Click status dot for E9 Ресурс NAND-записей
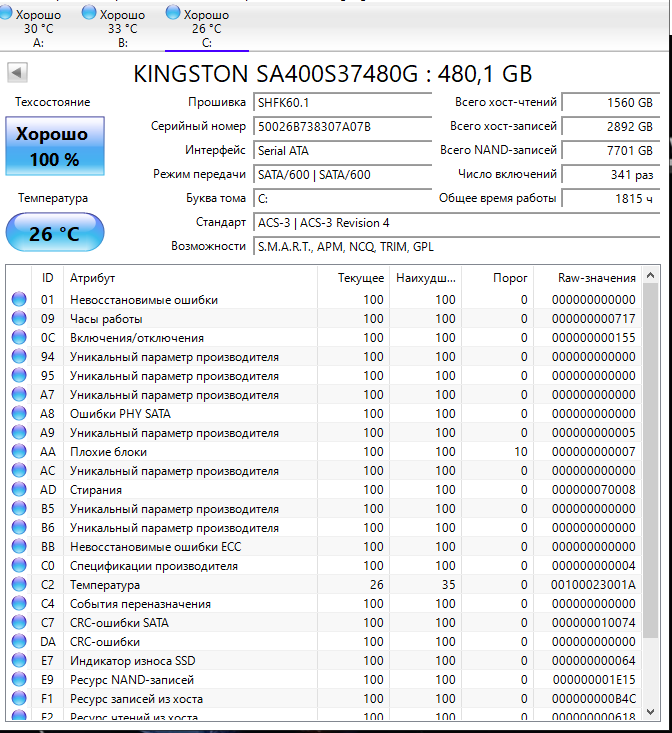Screen dimensions: 672x733 pyautogui.click(x=19, y=679)
